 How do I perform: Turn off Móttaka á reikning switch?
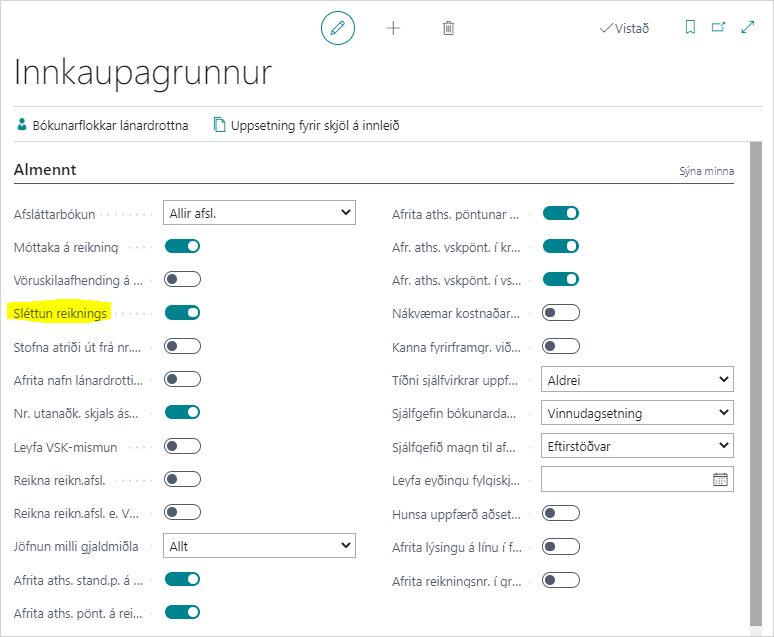(x=183, y=246)
